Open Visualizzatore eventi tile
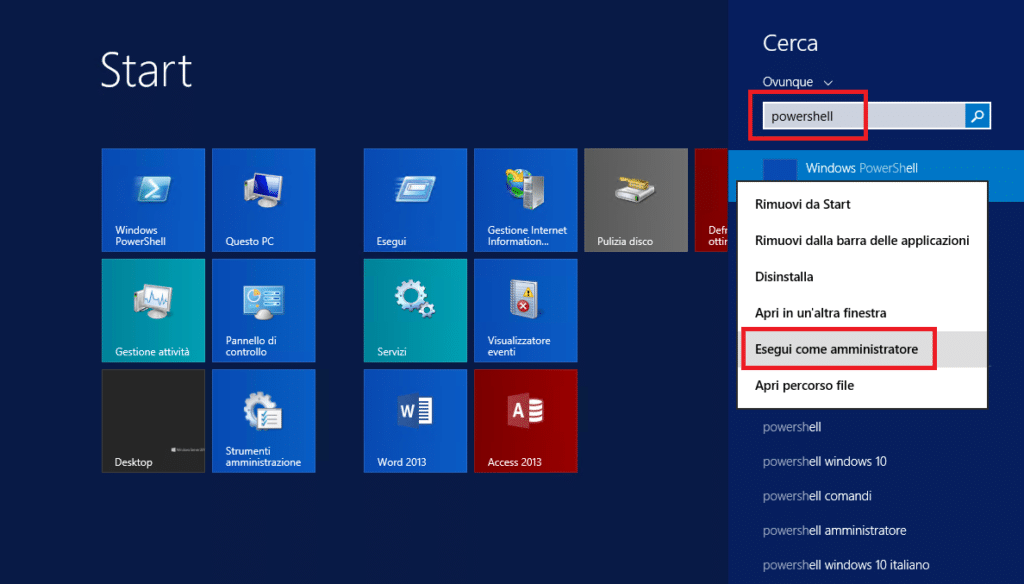The image size is (1024, 584). pos(526,310)
